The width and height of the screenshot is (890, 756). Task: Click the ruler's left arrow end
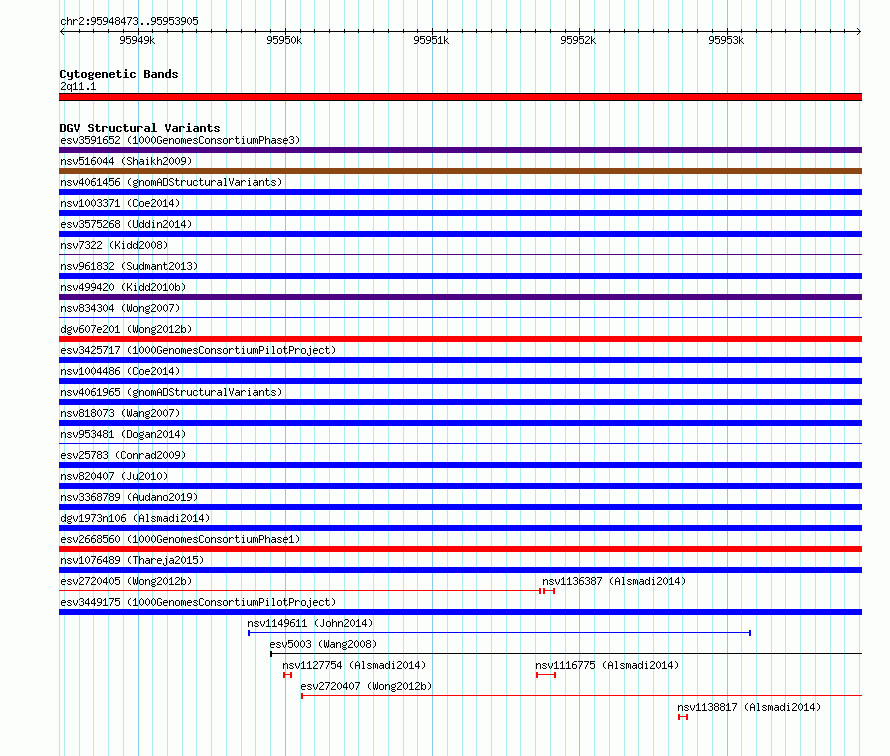pos(62,31)
